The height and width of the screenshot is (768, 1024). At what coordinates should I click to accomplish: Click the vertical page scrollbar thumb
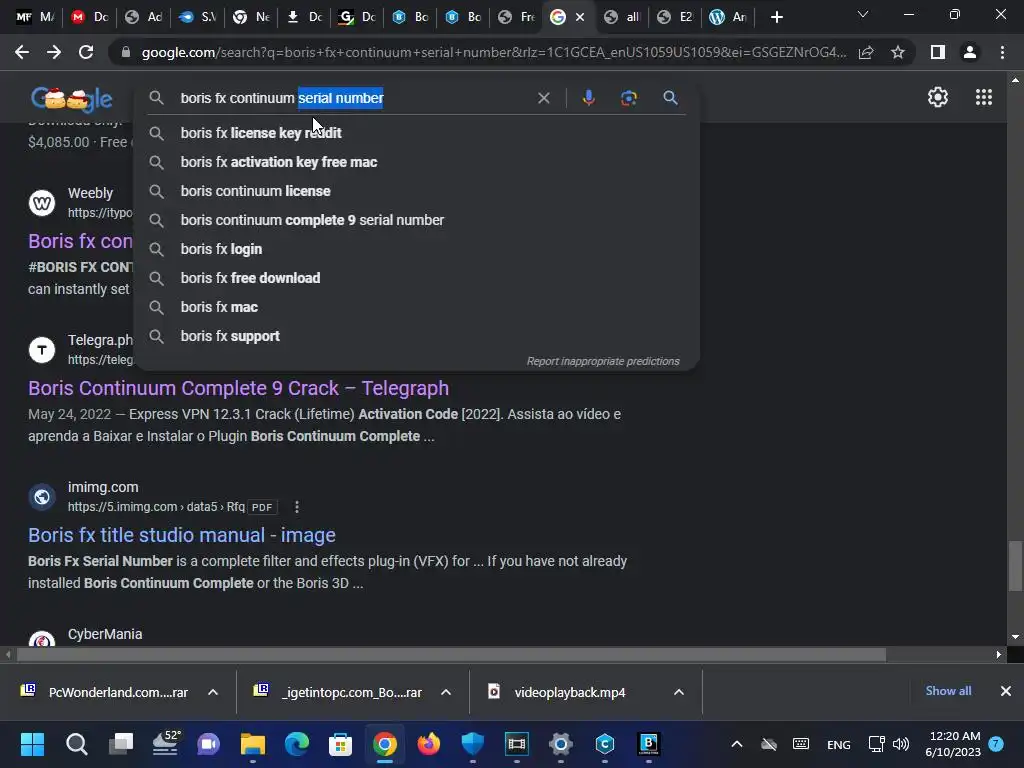pos(1014,566)
